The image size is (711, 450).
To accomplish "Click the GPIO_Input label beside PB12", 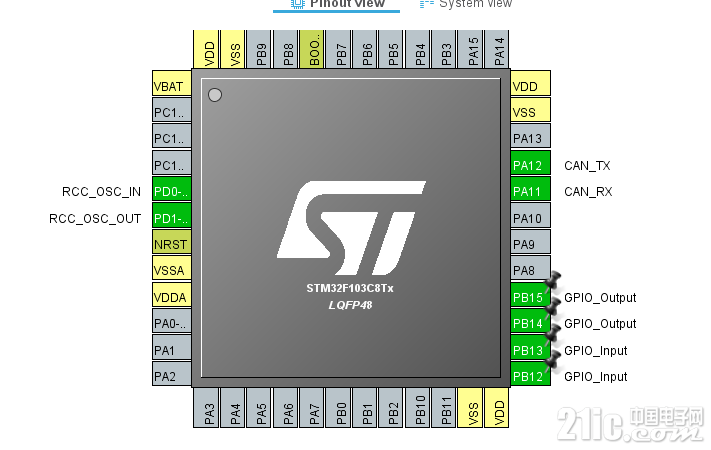I will (595, 377).
